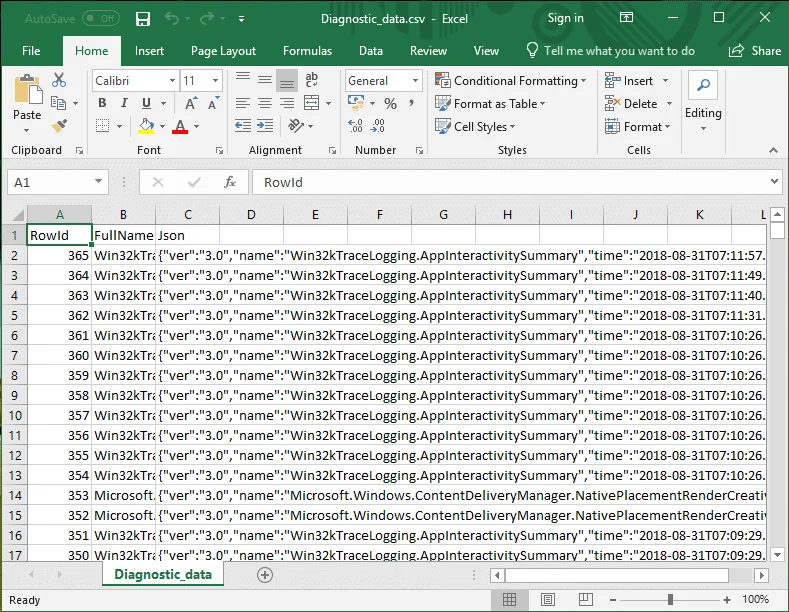Expand Format as Table menu

490,104
